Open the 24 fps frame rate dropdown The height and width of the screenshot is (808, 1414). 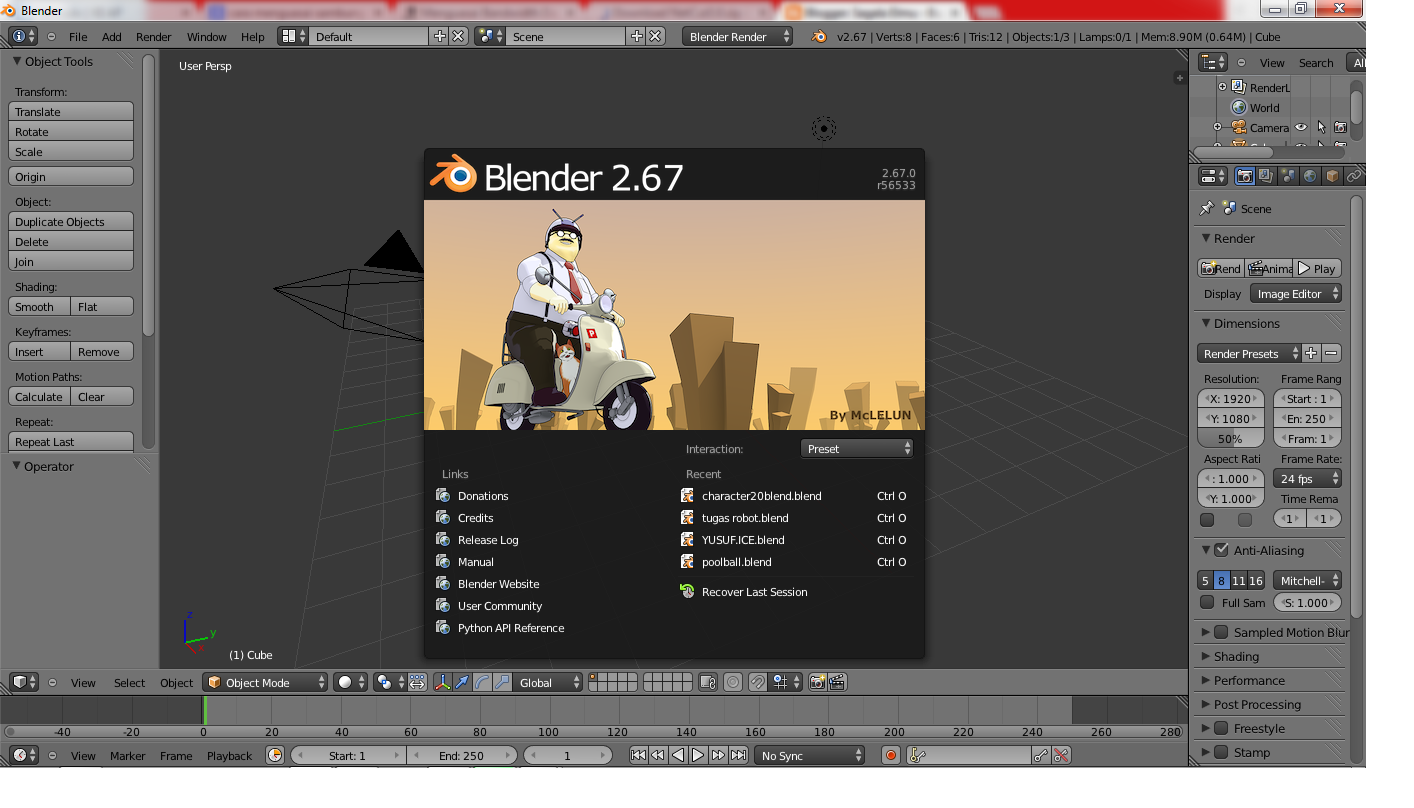click(1307, 478)
